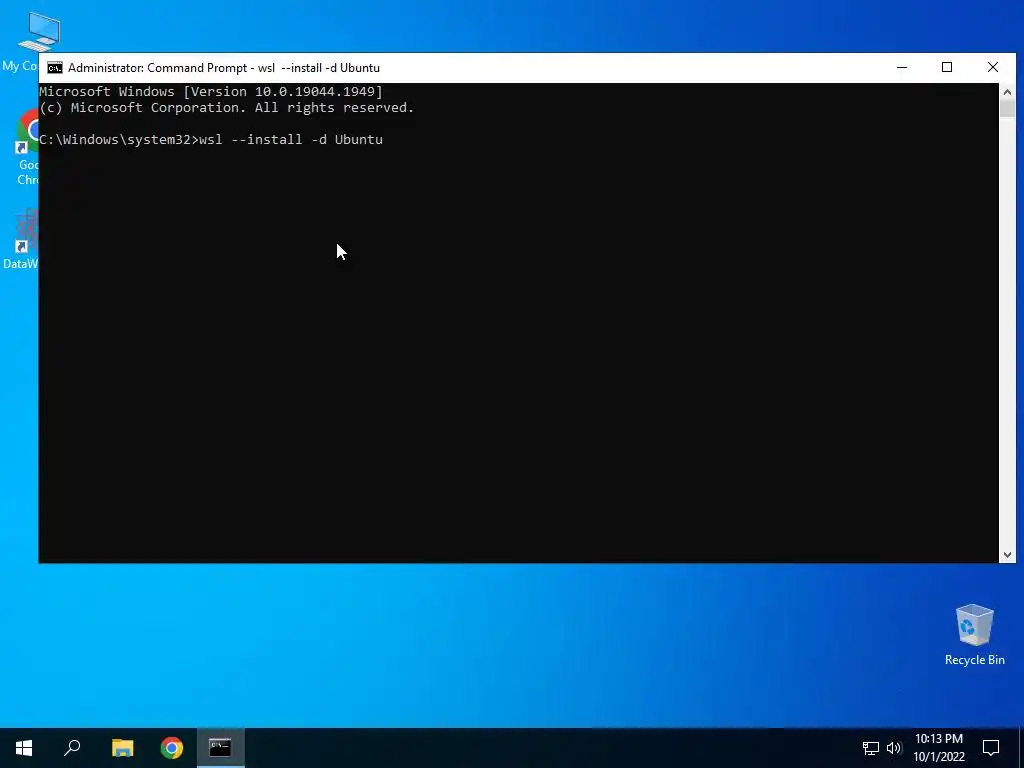Click the scrollbar up arrow in Command Prompt
This screenshot has height=768, width=1024.
(x=1007, y=91)
